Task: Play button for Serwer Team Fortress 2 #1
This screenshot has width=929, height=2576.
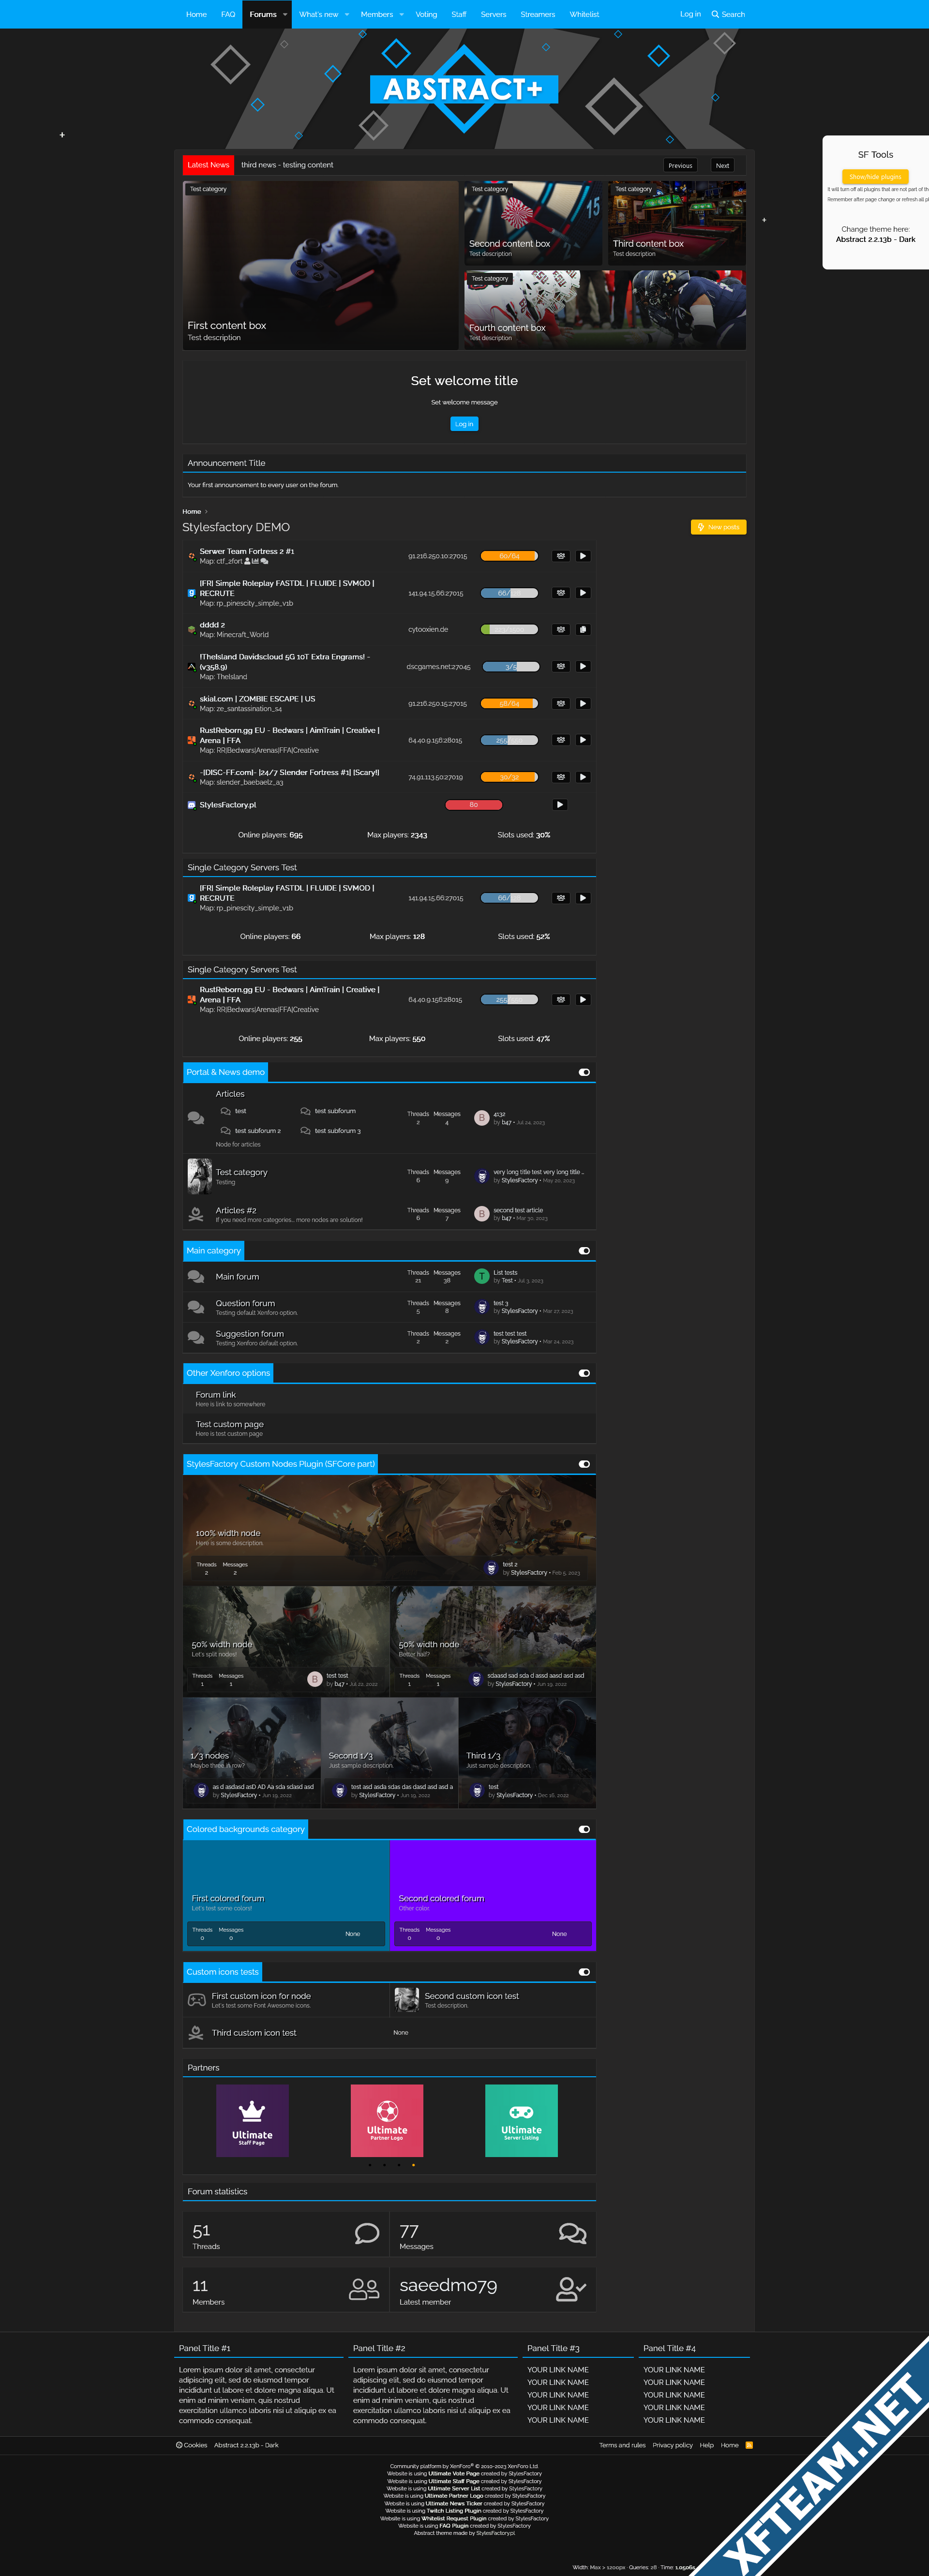Action: (x=582, y=556)
